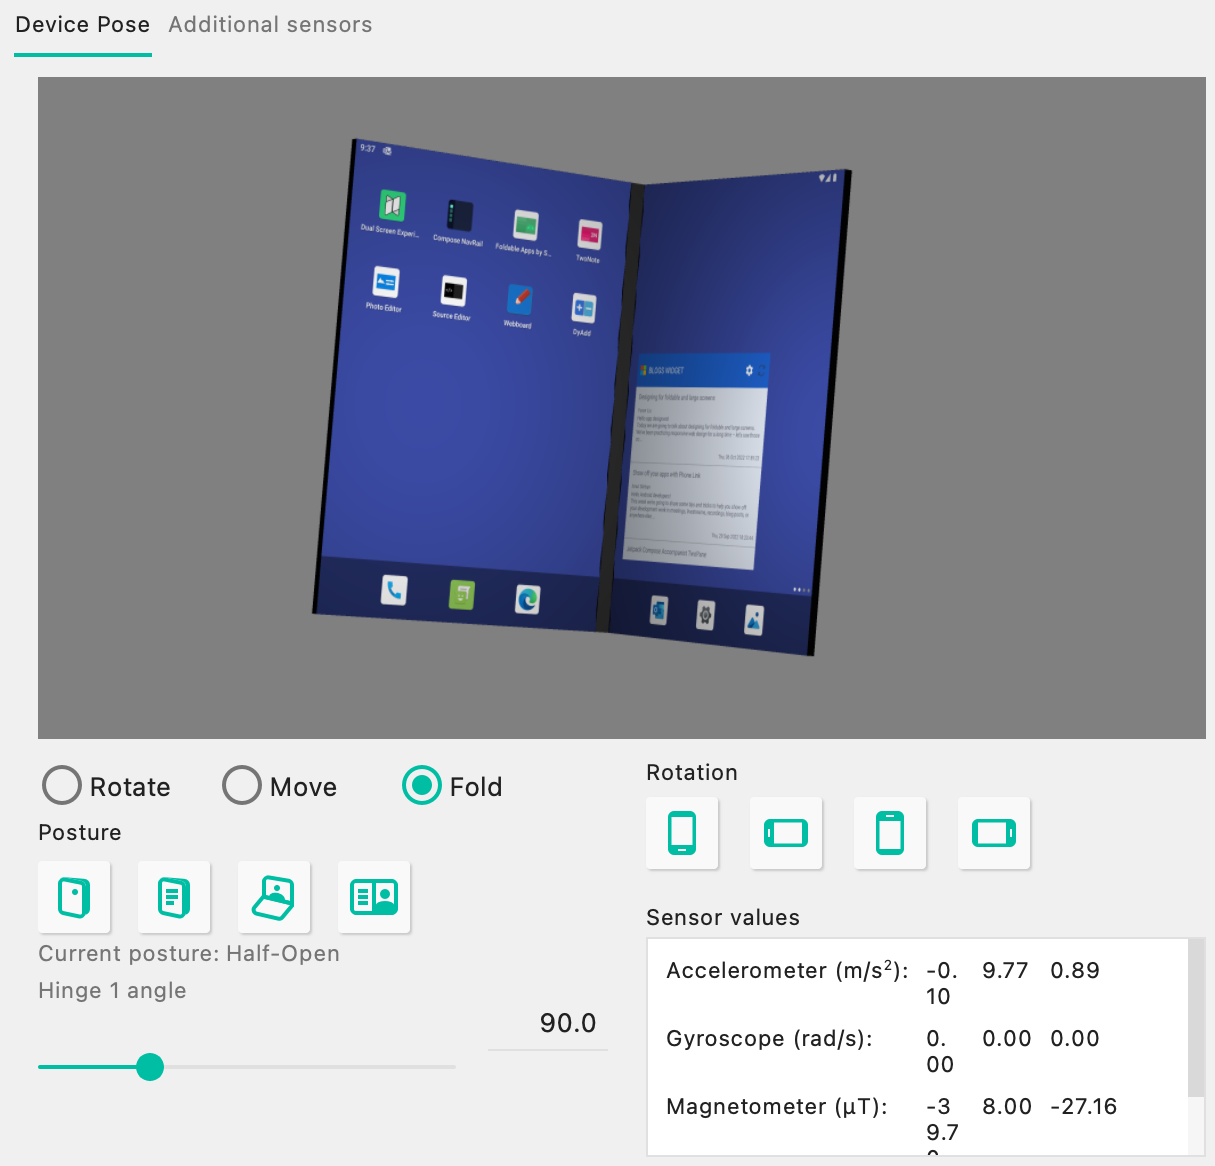
Task: Set rotation to reverse portrait orientation
Action: point(890,833)
